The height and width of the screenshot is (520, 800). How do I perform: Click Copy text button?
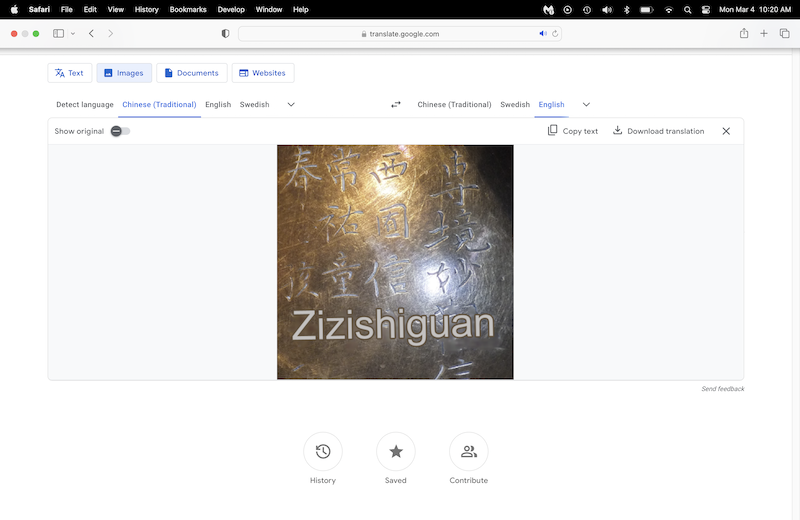coord(573,131)
